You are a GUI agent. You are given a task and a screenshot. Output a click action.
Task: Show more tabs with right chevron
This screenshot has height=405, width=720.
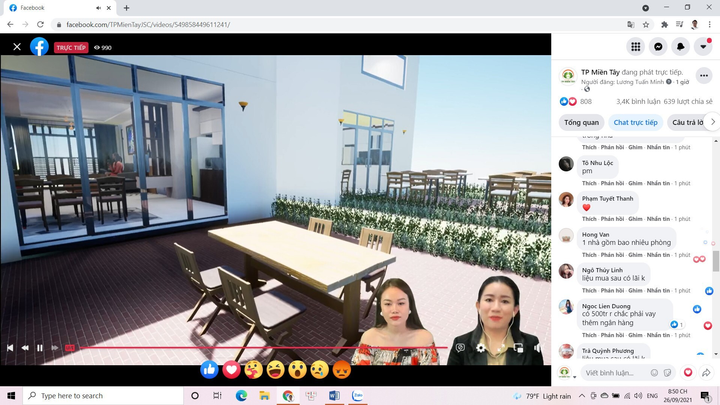(713, 122)
